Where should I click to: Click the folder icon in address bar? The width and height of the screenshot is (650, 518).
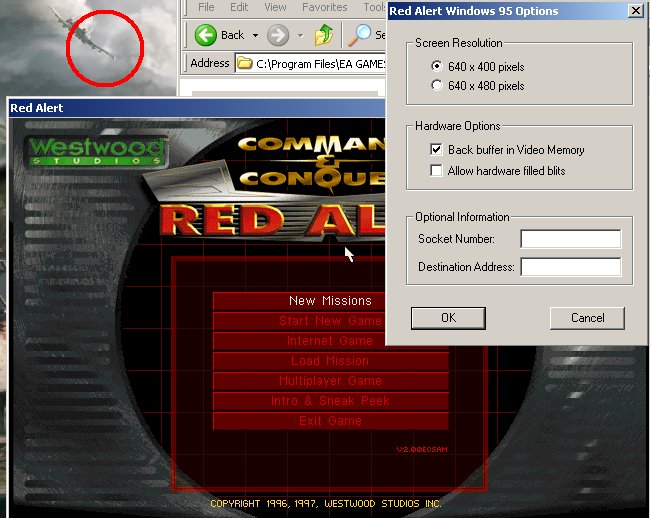(245, 63)
